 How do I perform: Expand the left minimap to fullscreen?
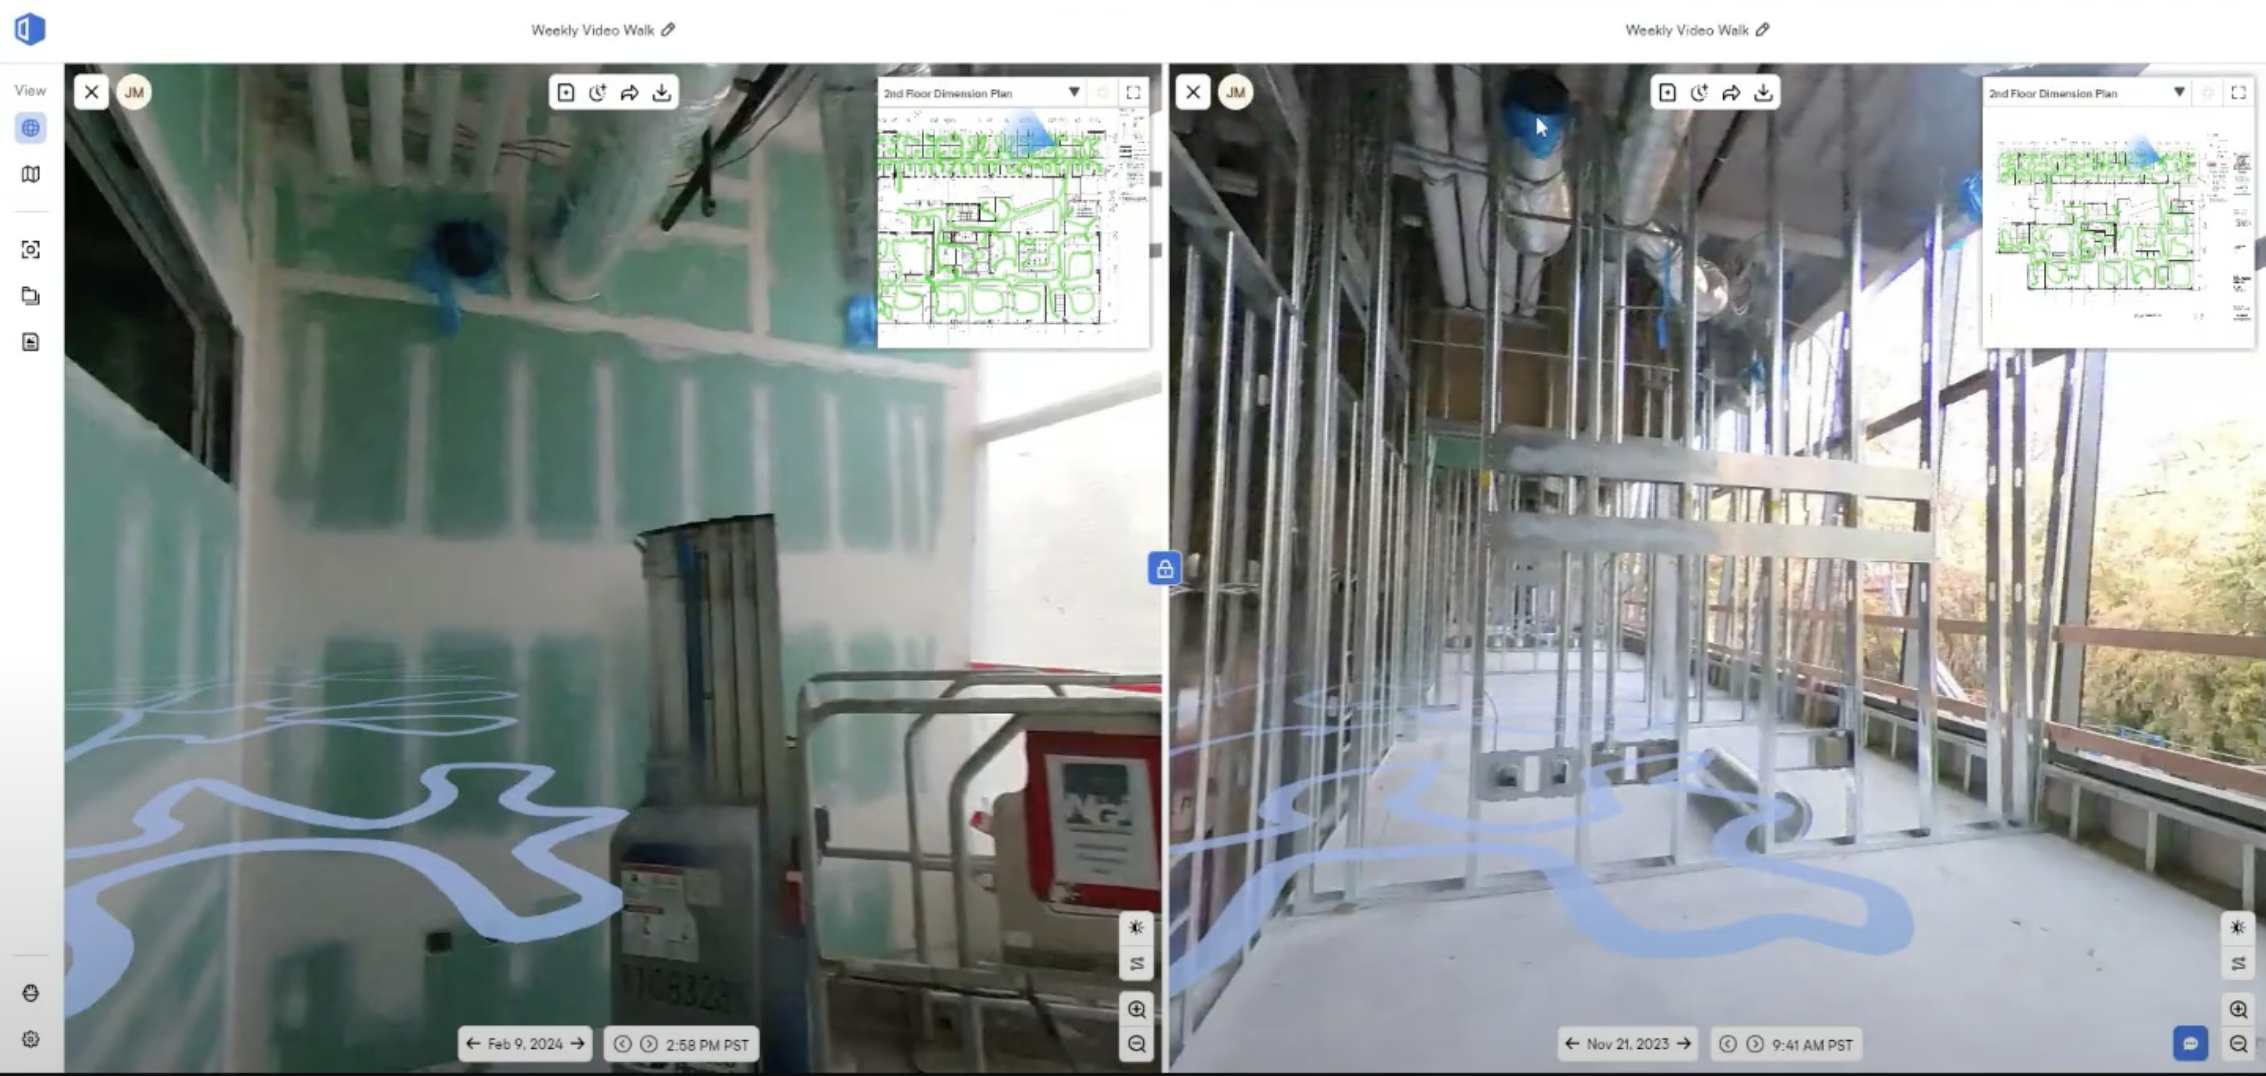click(x=1134, y=92)
